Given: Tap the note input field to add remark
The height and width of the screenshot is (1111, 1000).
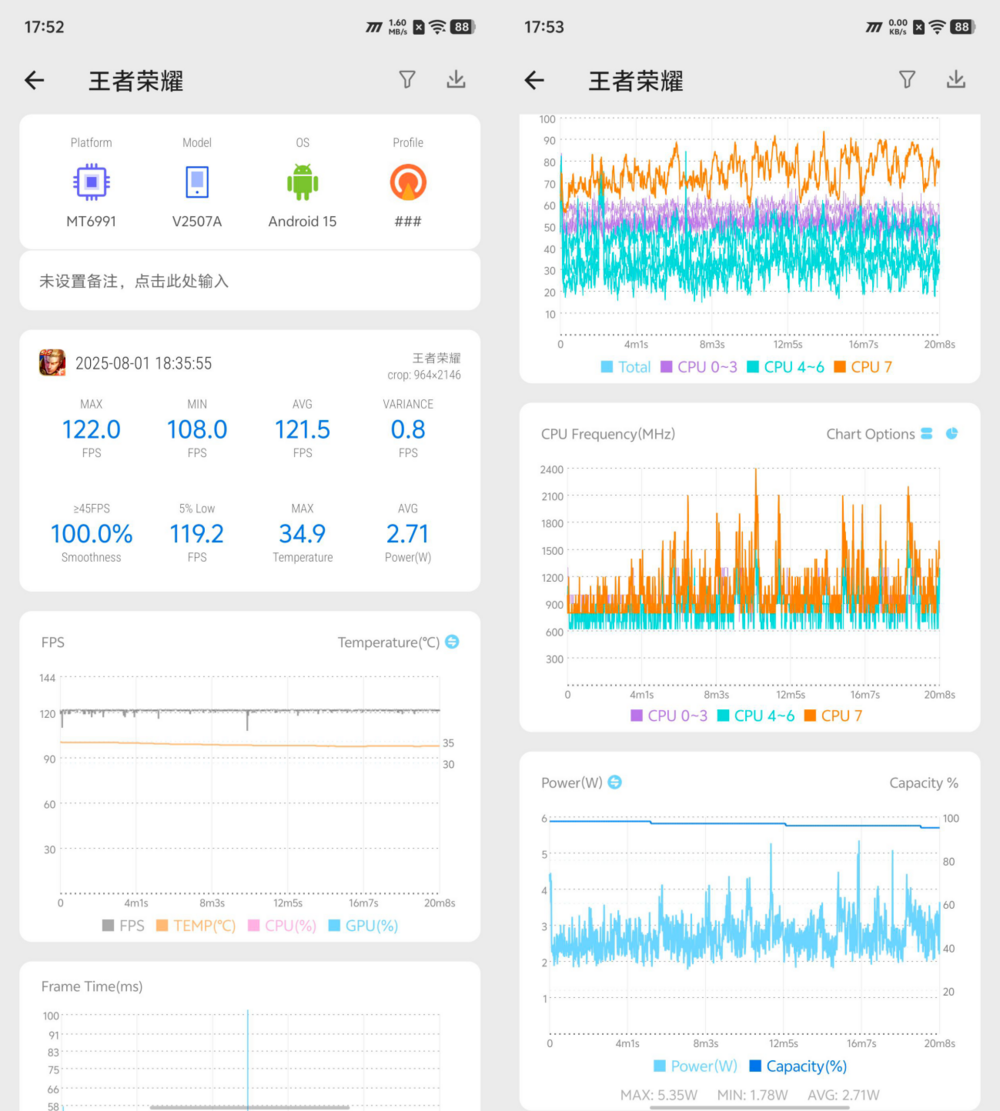Looking at the screenshot, I should point(249,281).
